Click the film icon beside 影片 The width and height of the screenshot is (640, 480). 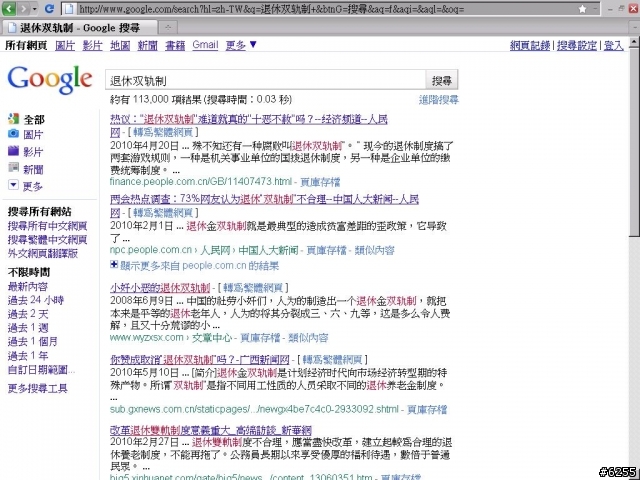13,151
